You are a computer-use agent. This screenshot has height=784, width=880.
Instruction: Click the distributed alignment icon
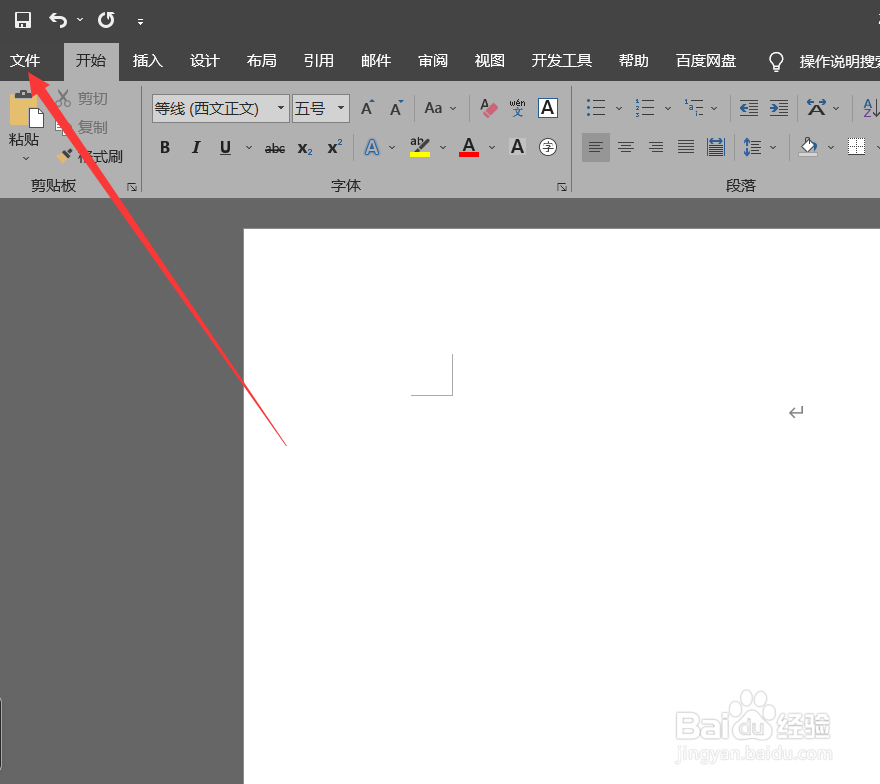point(716,148)
